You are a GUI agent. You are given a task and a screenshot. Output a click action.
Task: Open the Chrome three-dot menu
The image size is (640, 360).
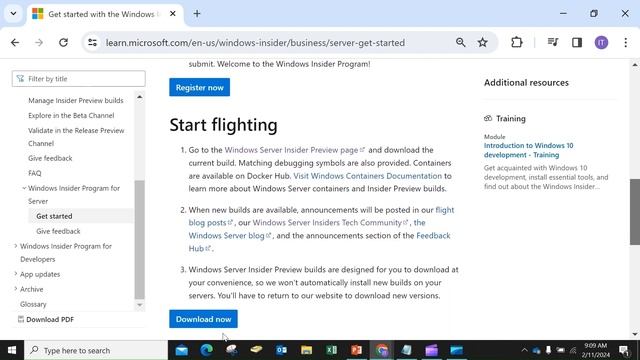pyautogui.click(x=625, y=42)
